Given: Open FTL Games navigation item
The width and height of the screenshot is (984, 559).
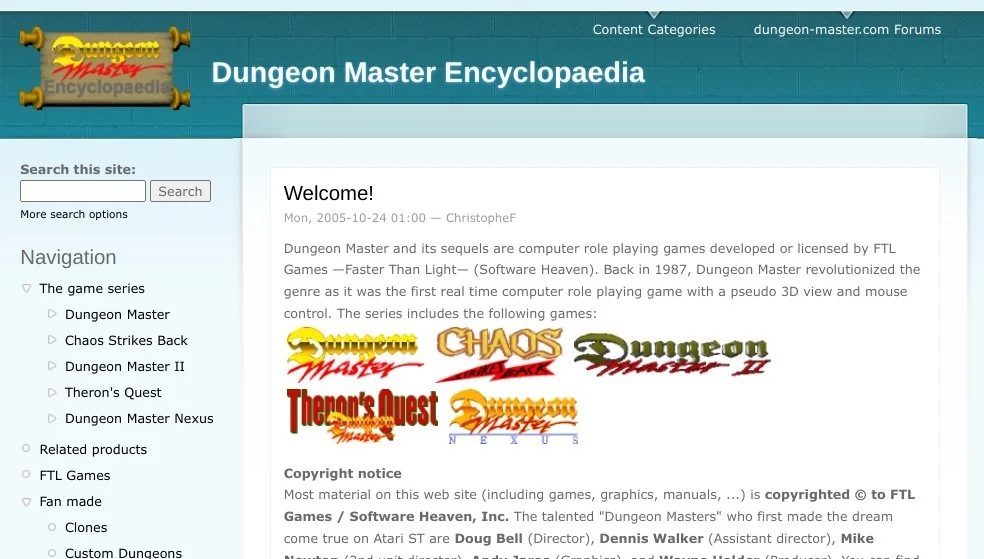Looking at the screenshot, I should pyautogui.click(x=75, y=476).
